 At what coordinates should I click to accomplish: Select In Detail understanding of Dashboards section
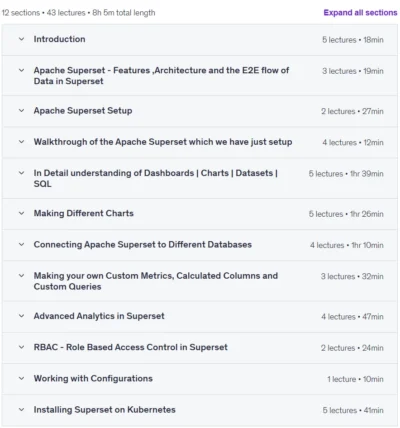[156, 178]
